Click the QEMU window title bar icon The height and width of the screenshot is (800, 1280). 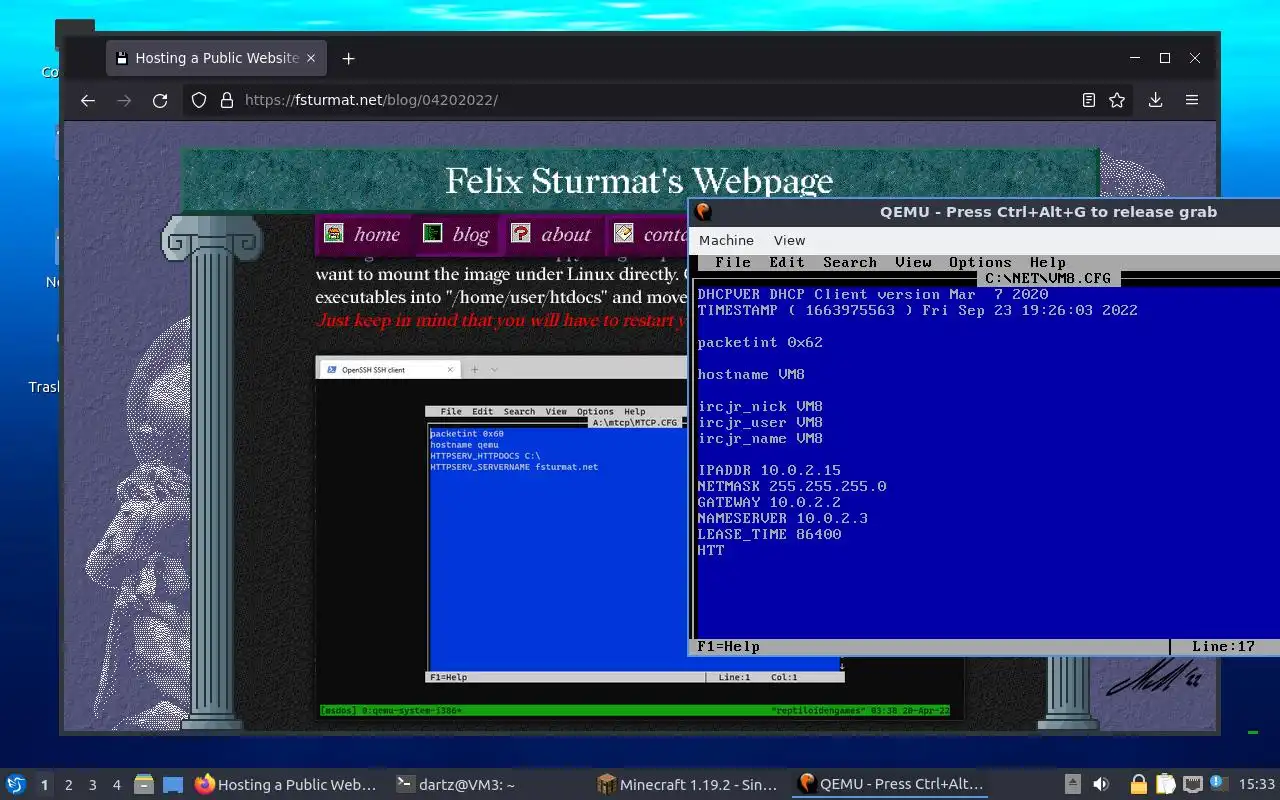(703, 211)
